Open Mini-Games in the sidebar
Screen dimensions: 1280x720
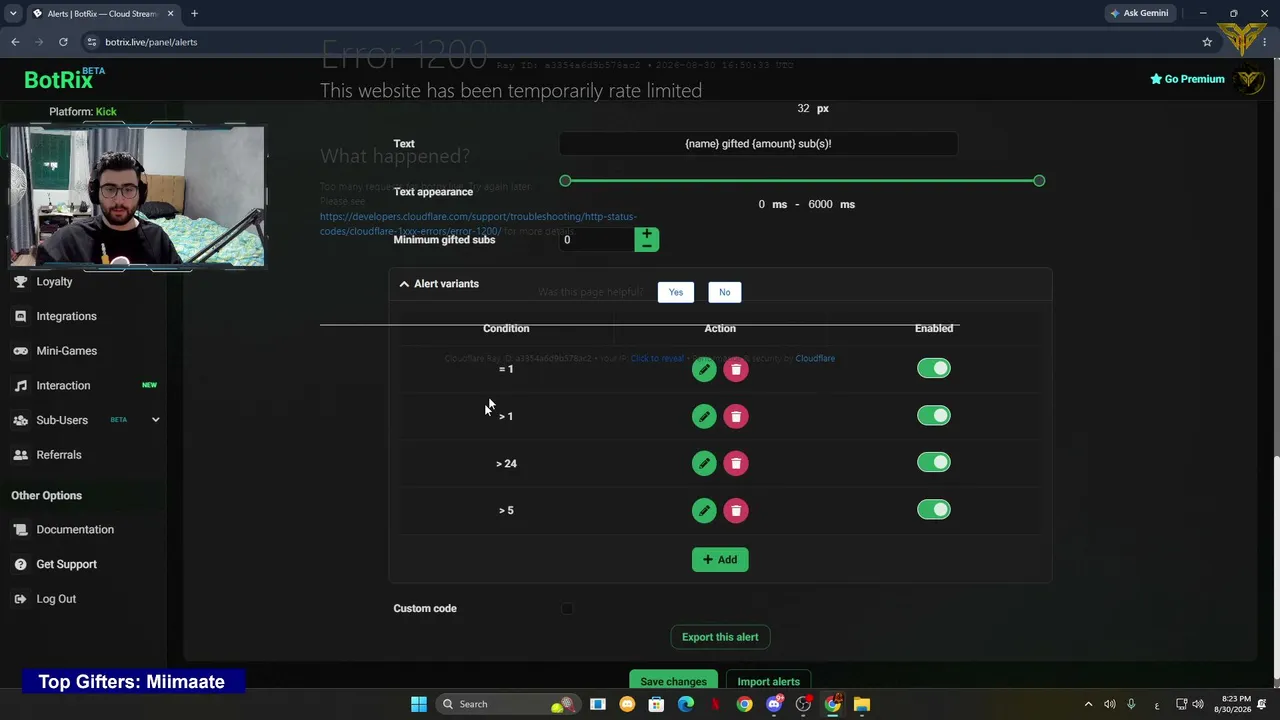[x=66, y=351]
